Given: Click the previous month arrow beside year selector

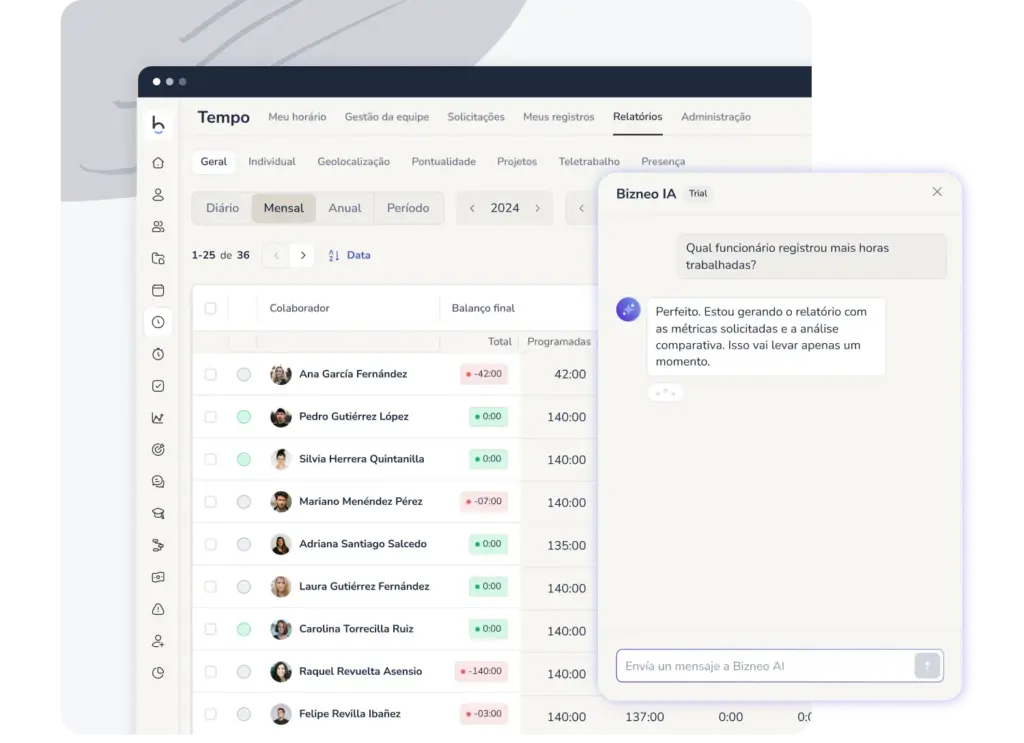Looking at the screenshot, I should pyautogui.click(x=581, y=208).
